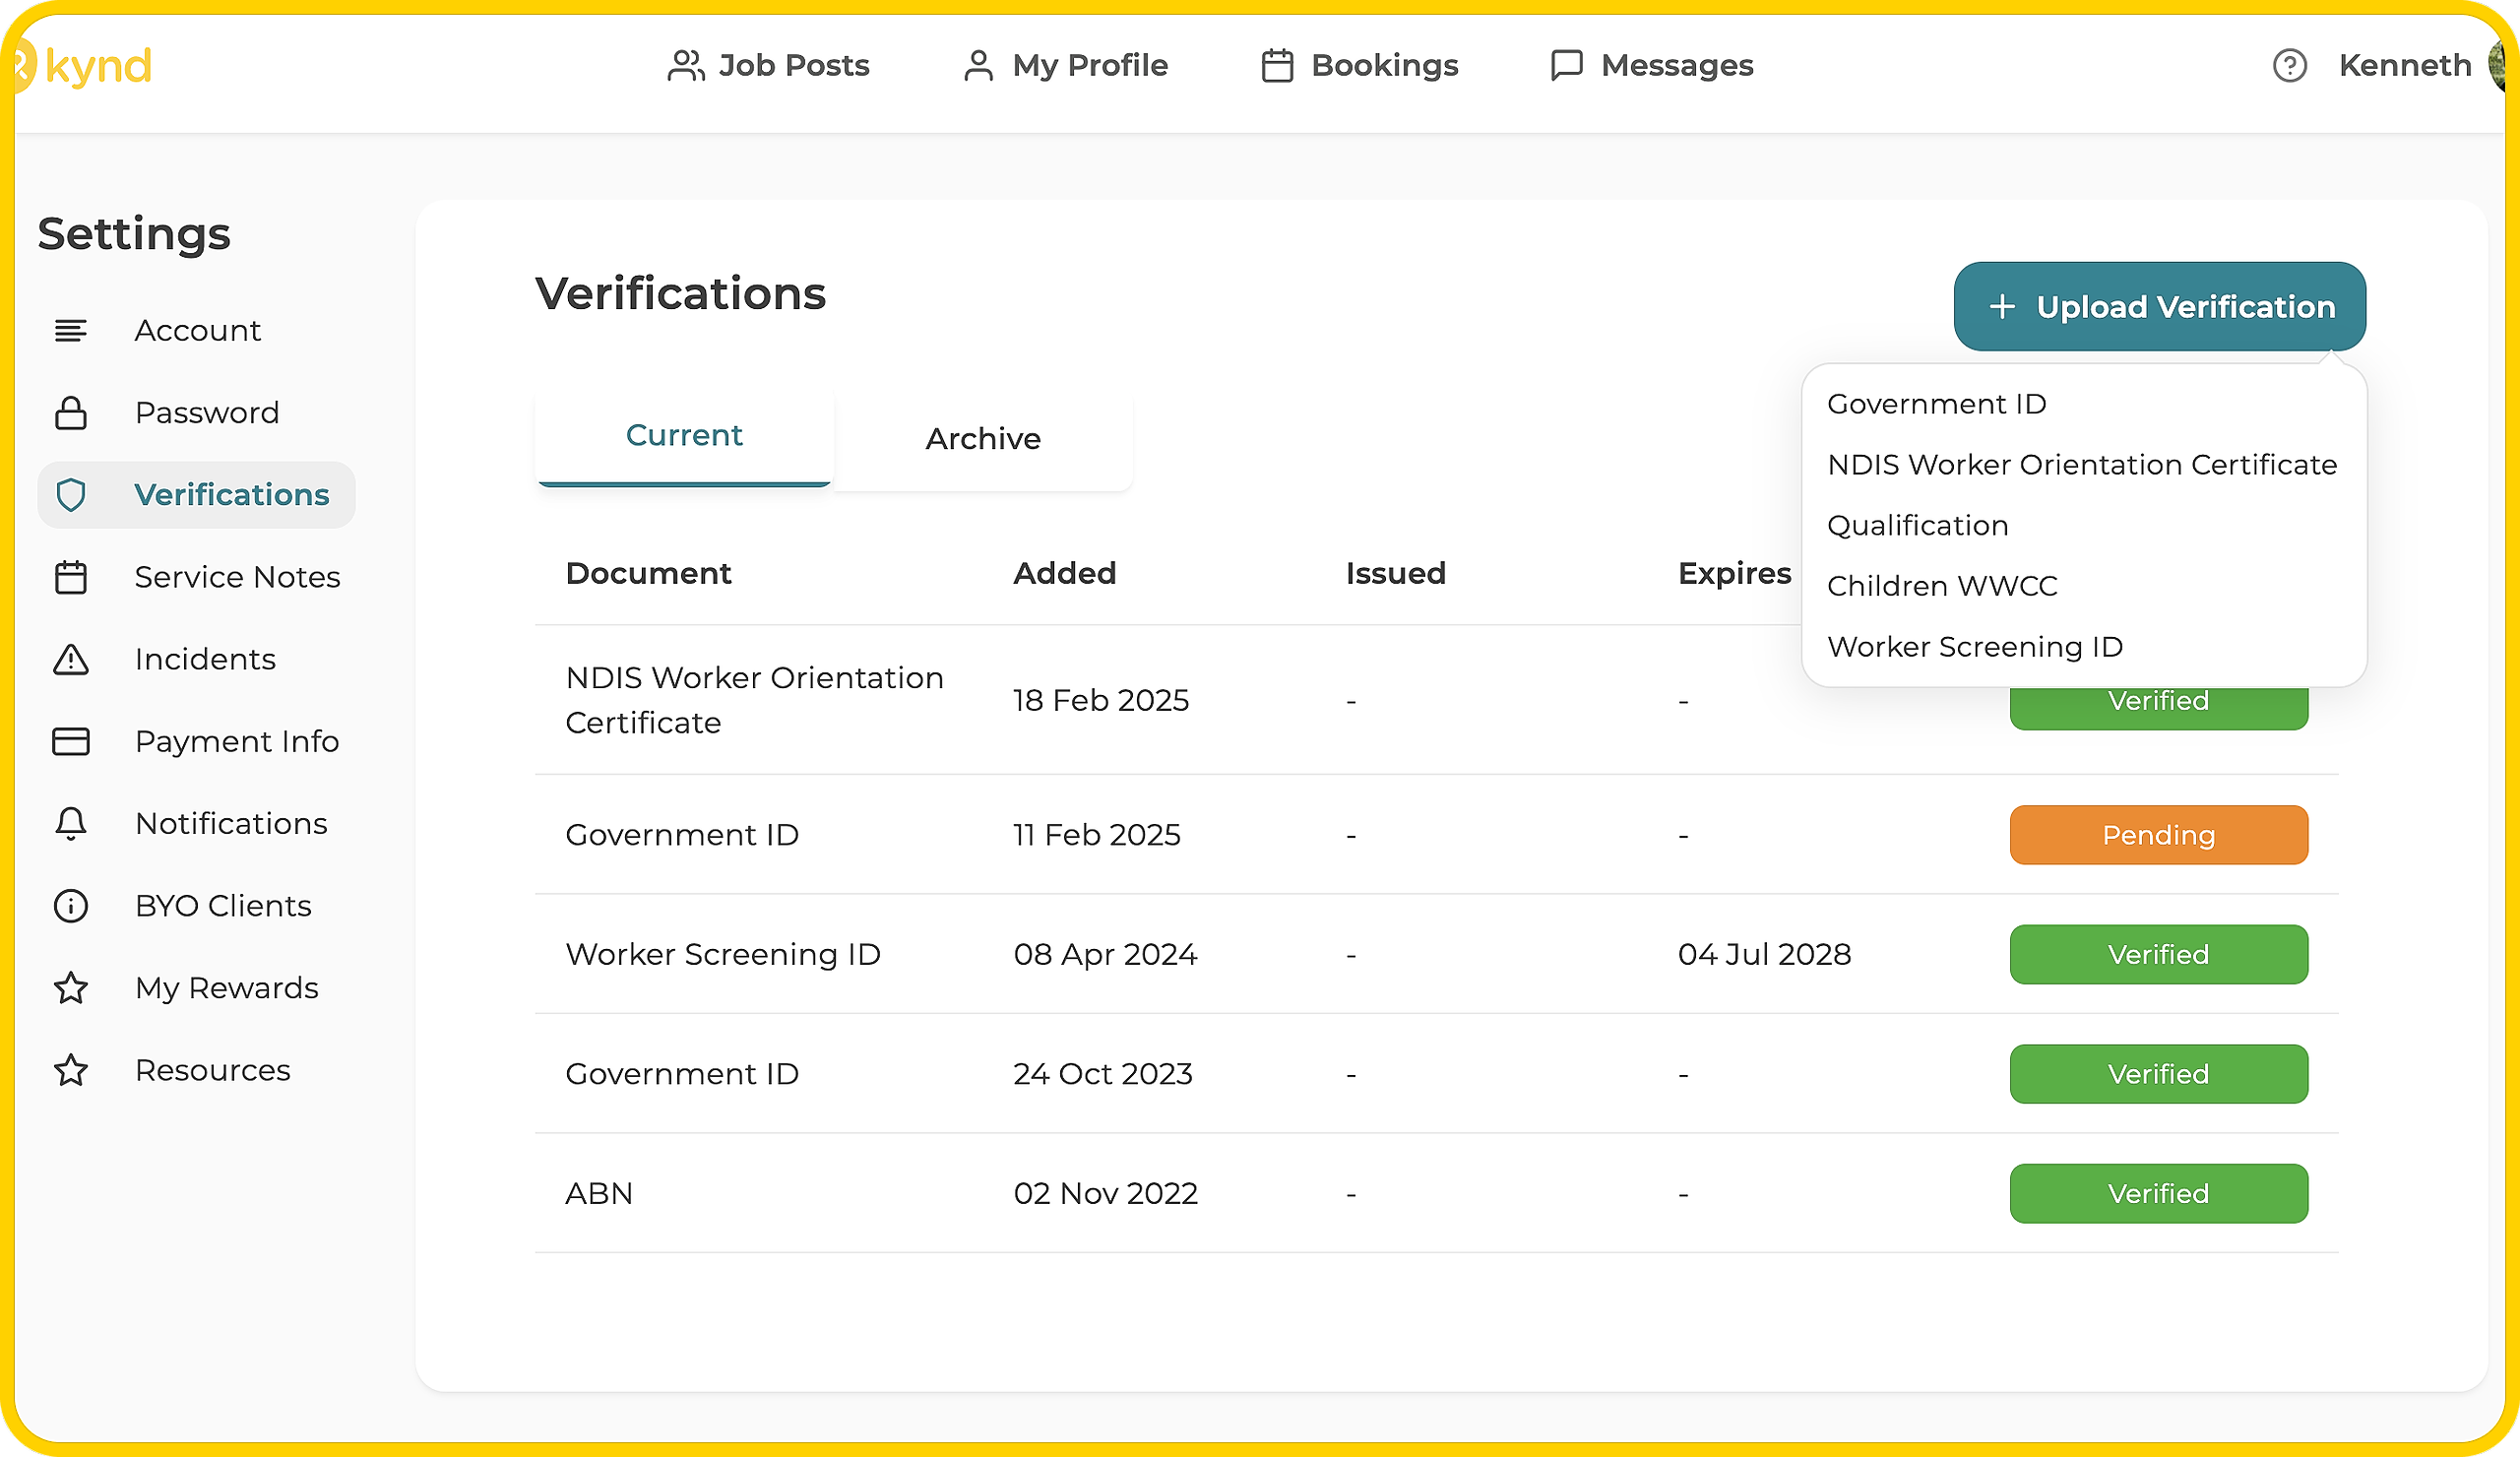
Task: Click the lock icon next to Password
Action: point(71,413)
